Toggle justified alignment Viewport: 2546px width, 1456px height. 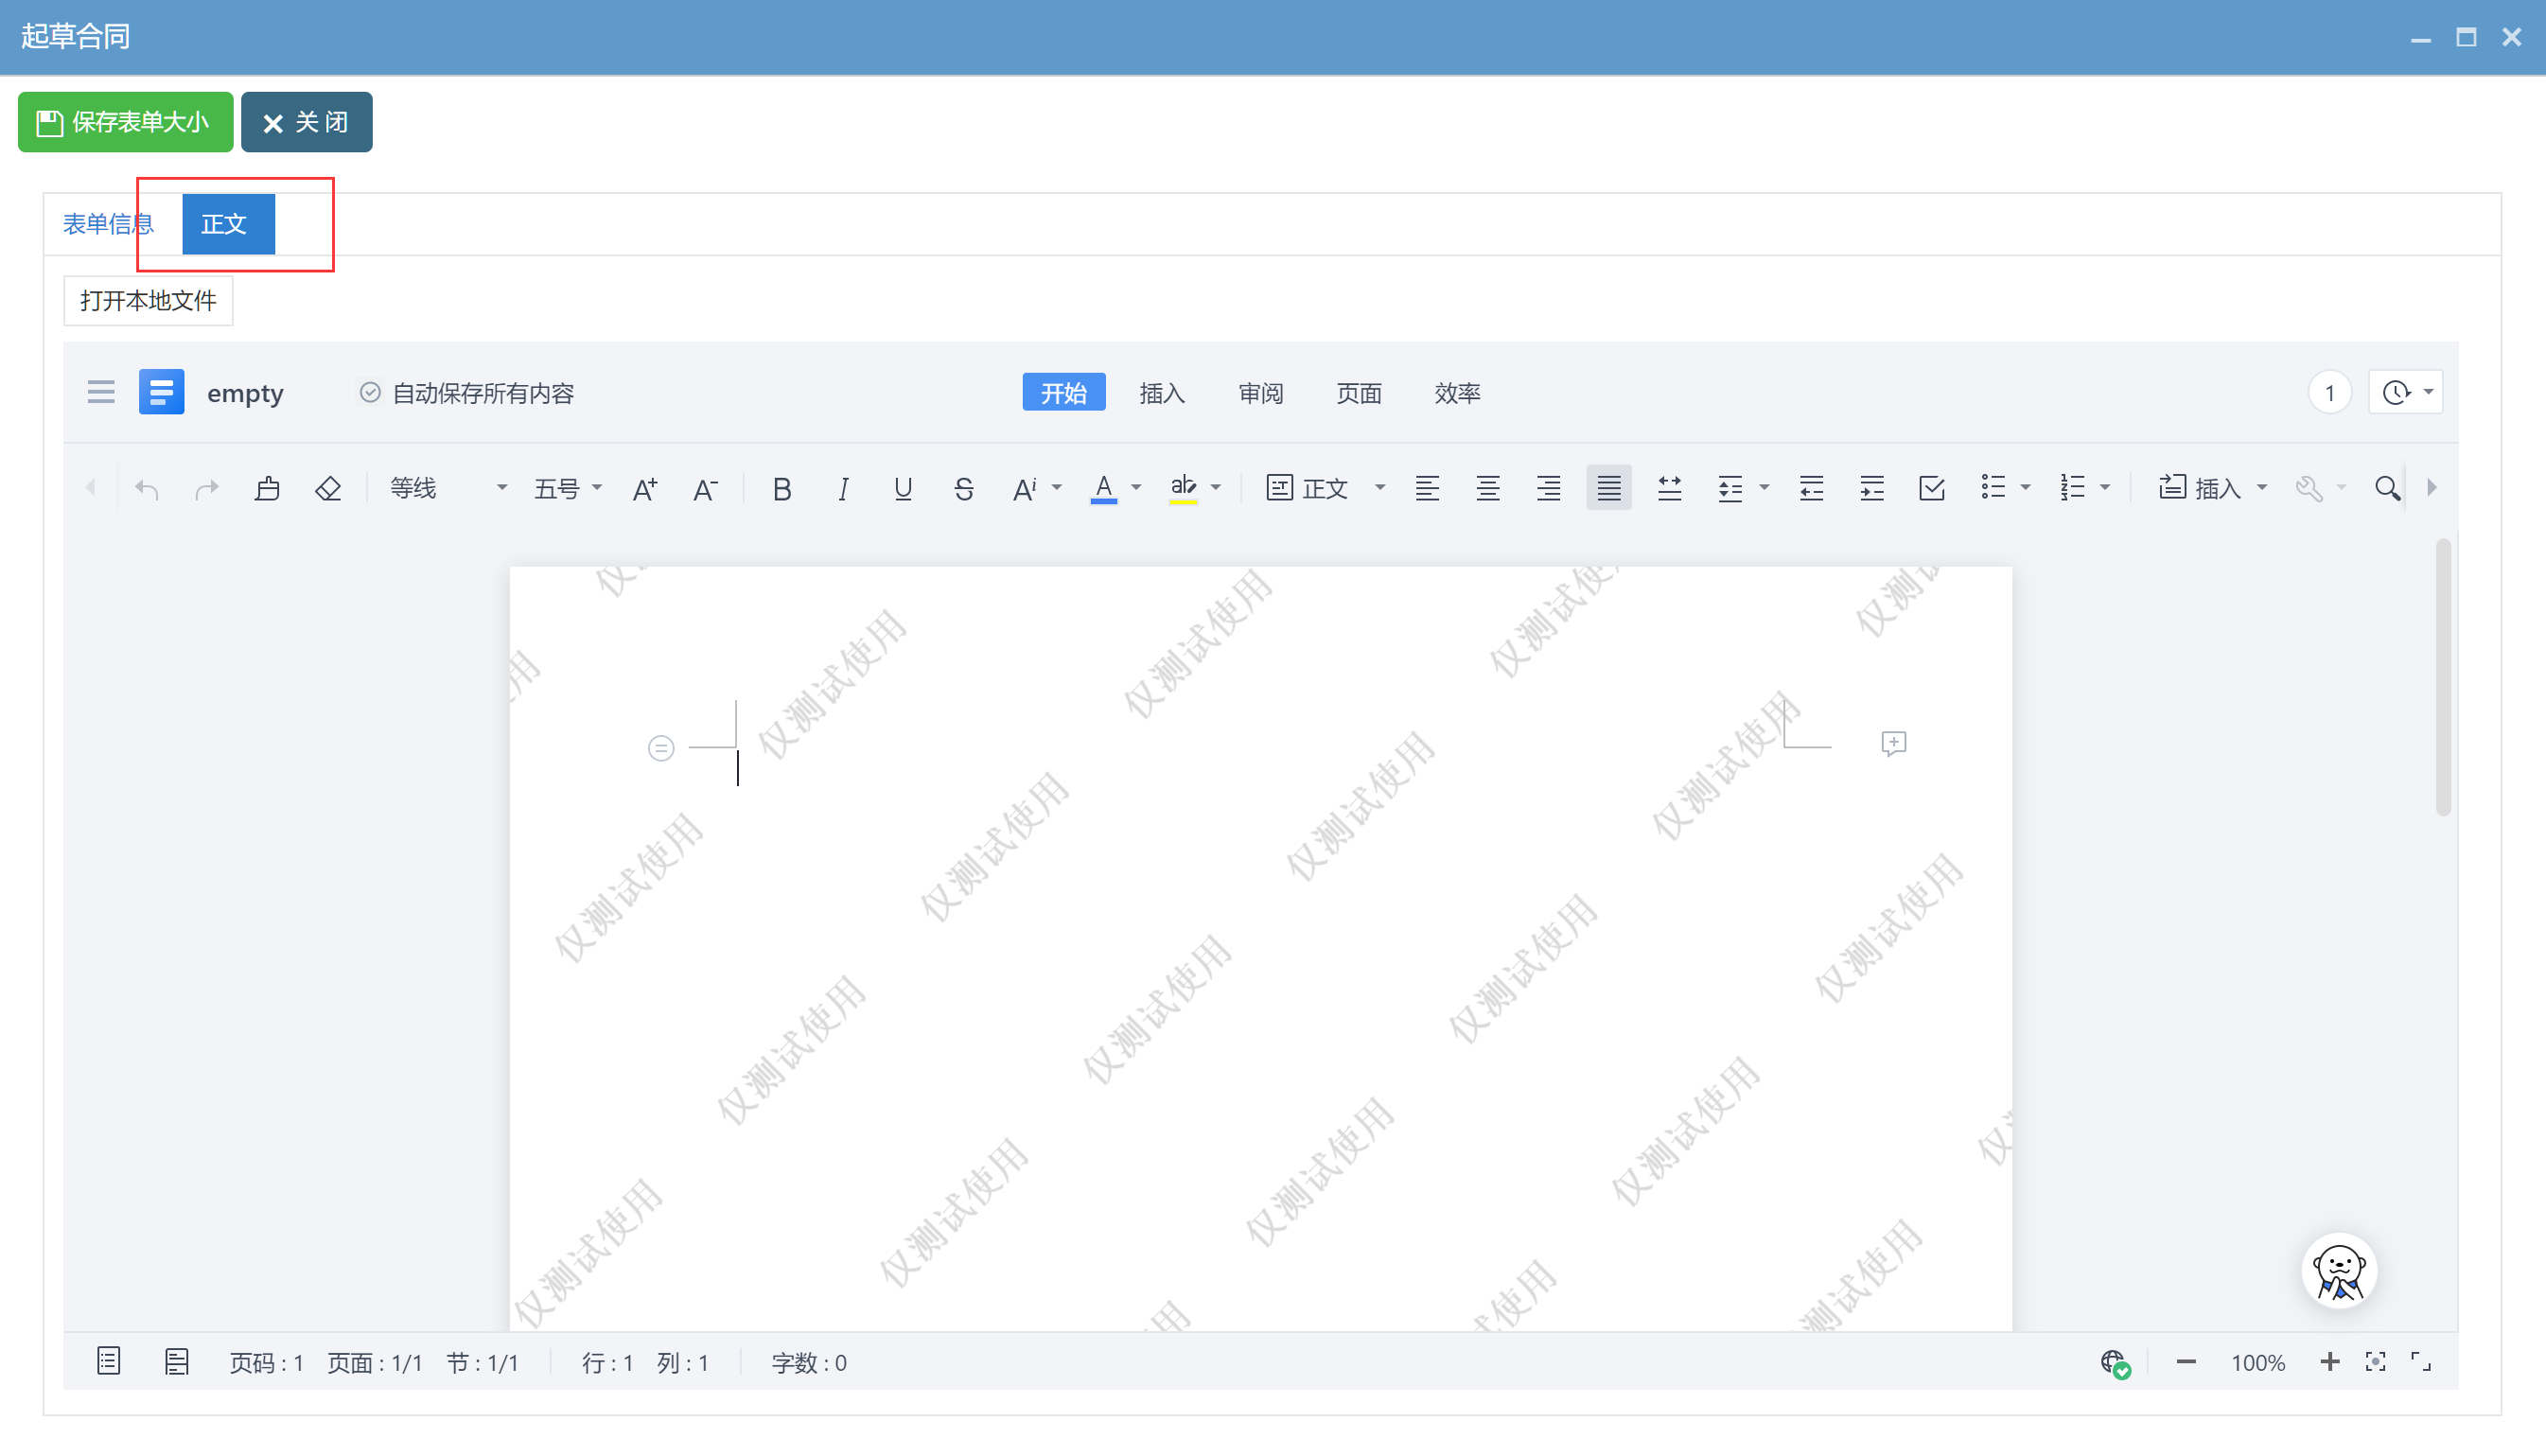point(1609,488)
